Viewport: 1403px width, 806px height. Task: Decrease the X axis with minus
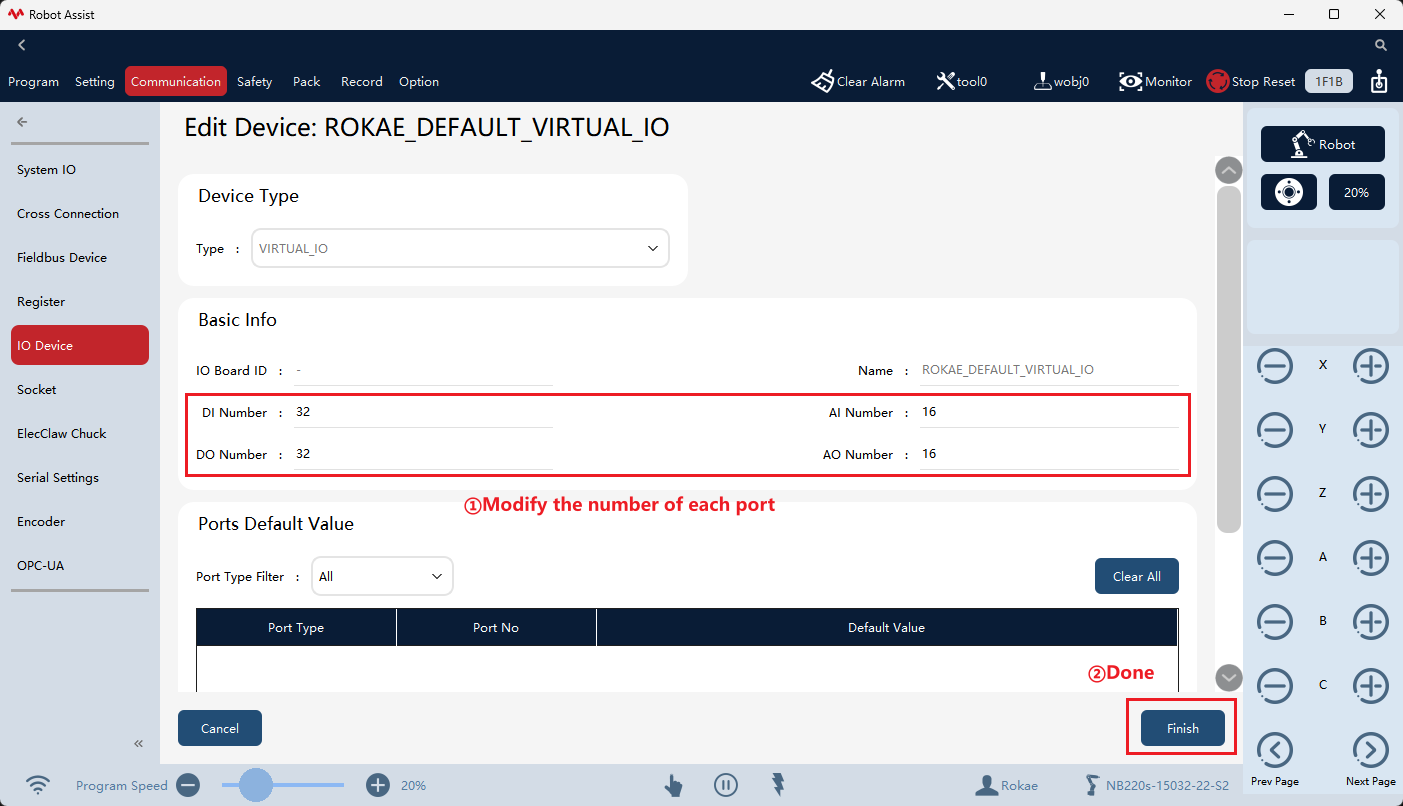(x=1275, y=366)
